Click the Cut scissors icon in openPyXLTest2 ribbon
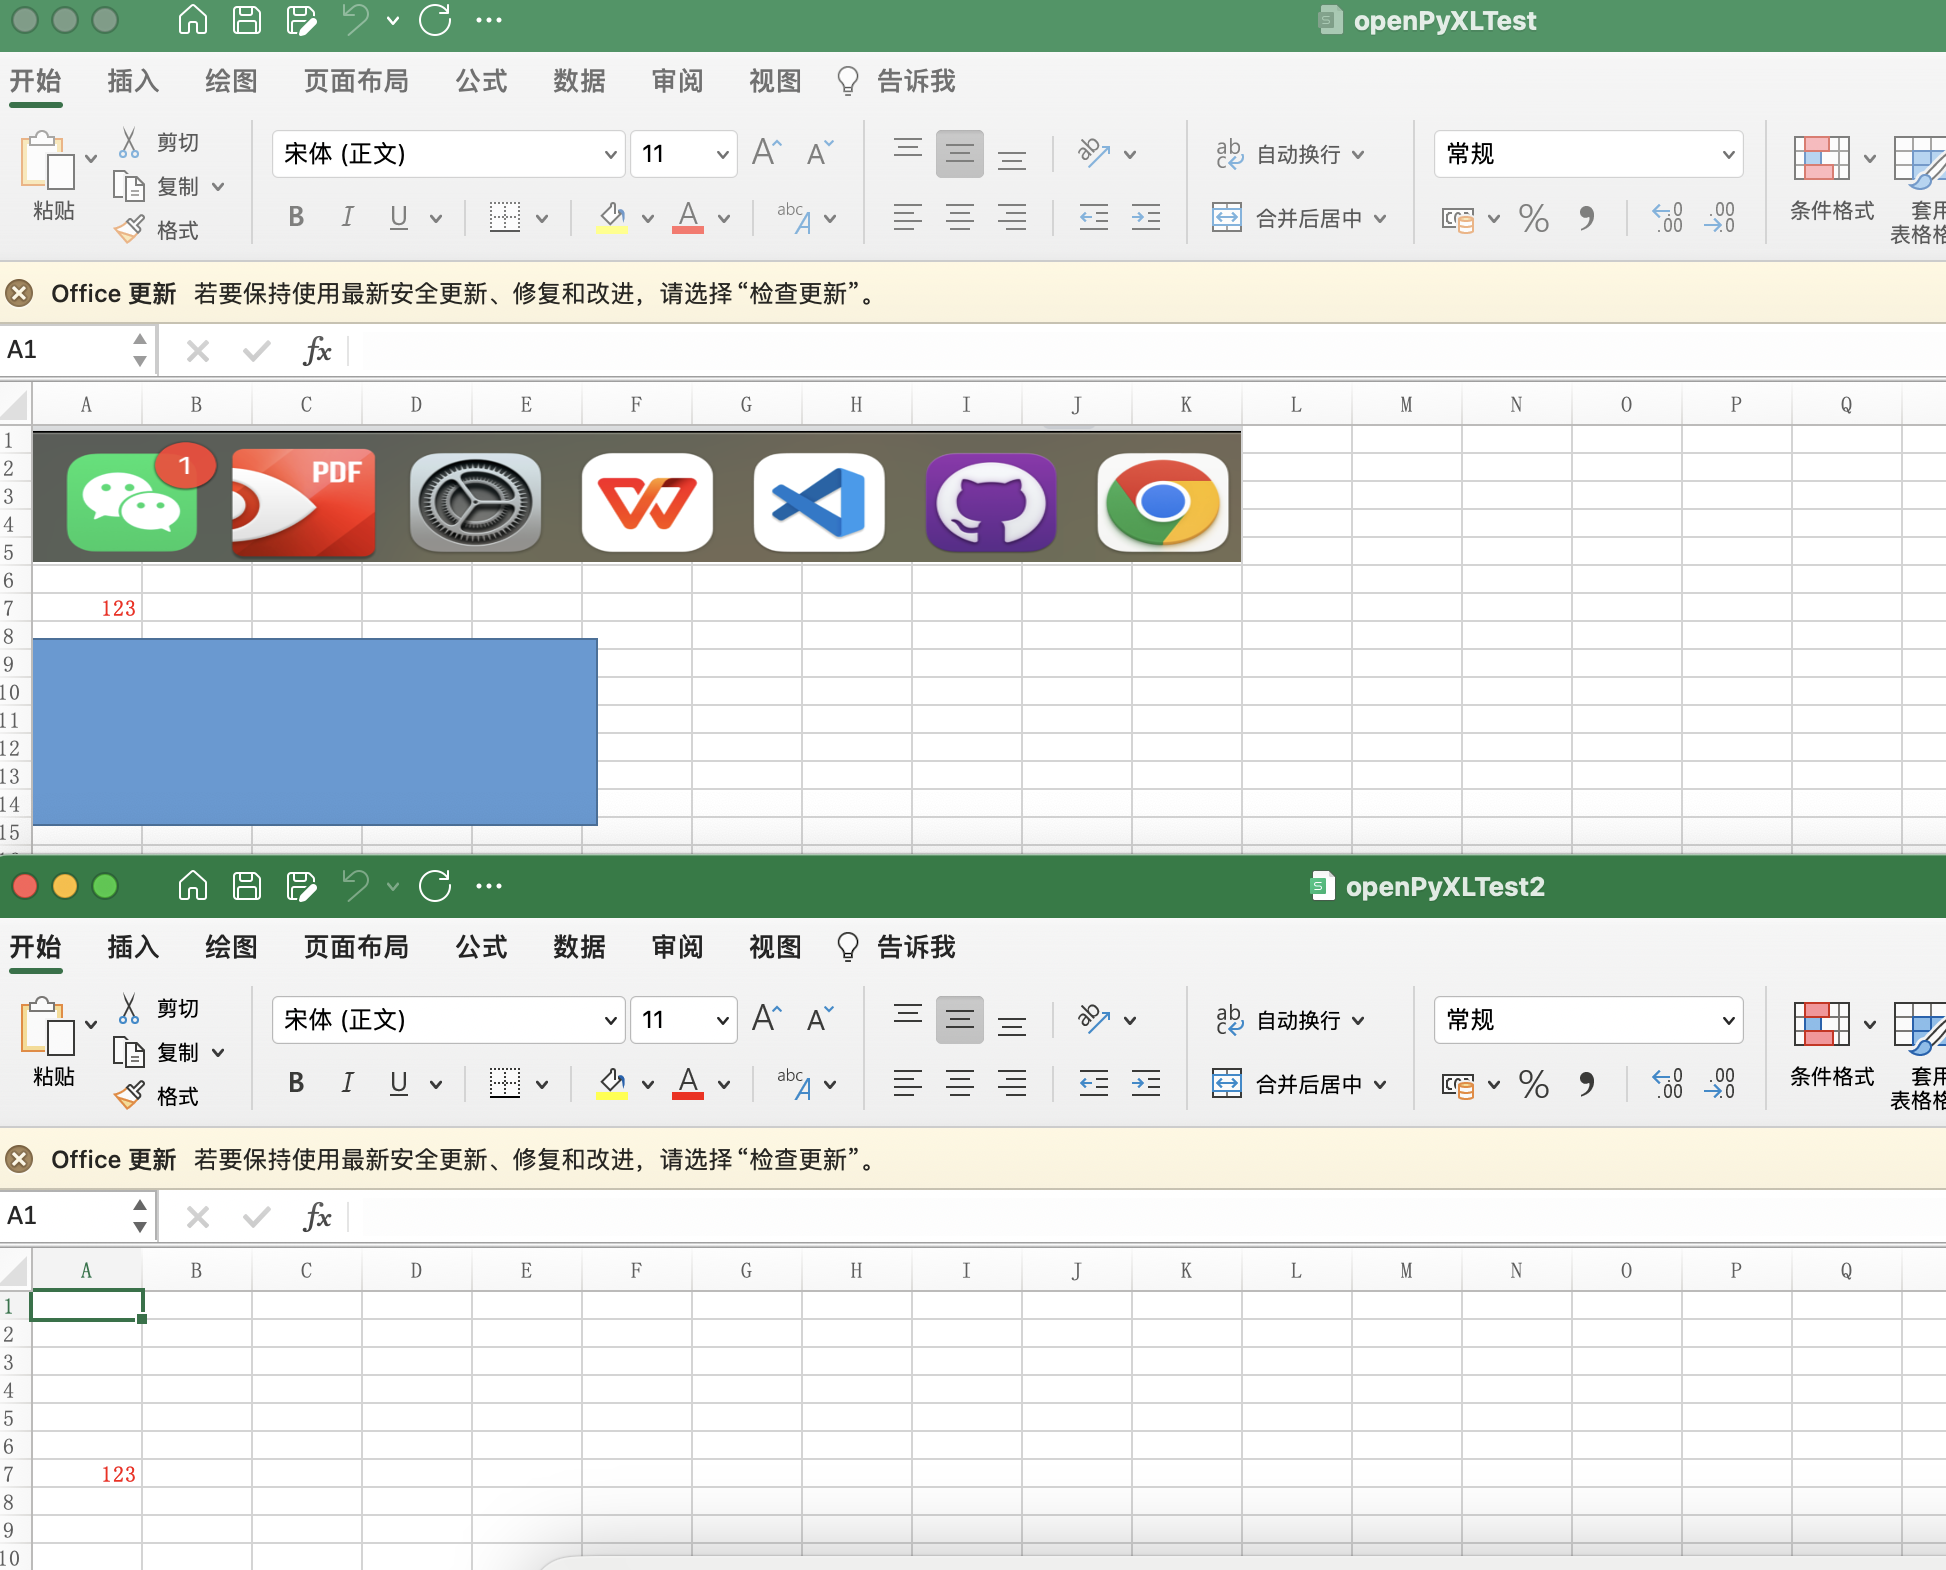The width and height of the screenshot is (1946, 1570). (129, 1008)
